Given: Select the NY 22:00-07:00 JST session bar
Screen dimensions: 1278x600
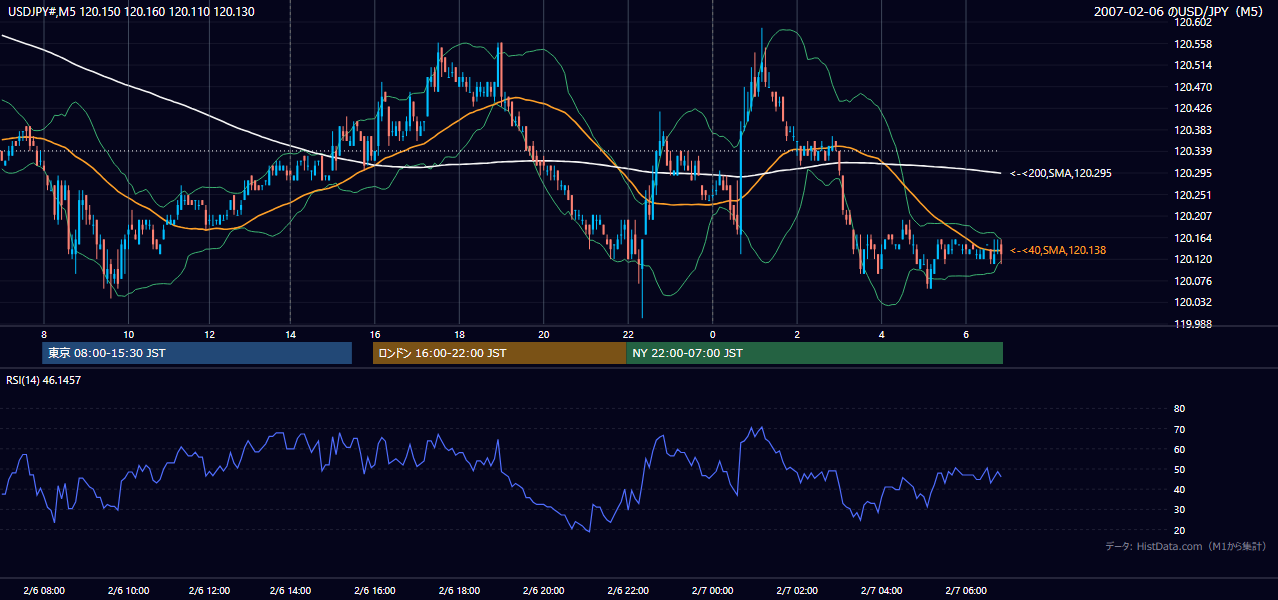Looking at the screenshot, I should tap(814, 353).
